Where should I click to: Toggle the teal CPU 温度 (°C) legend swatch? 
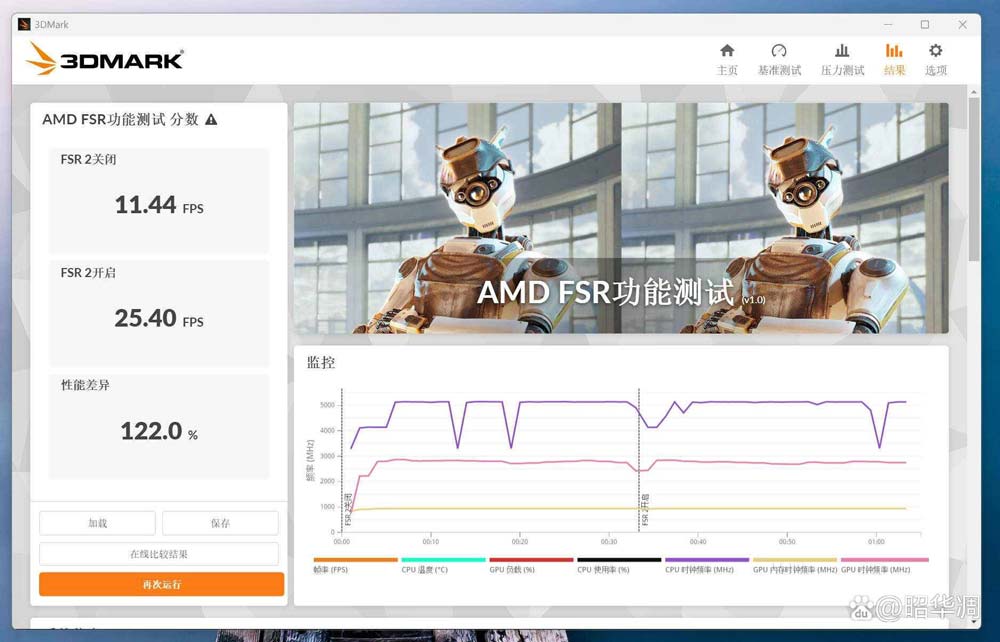click(x=443, y=560)
